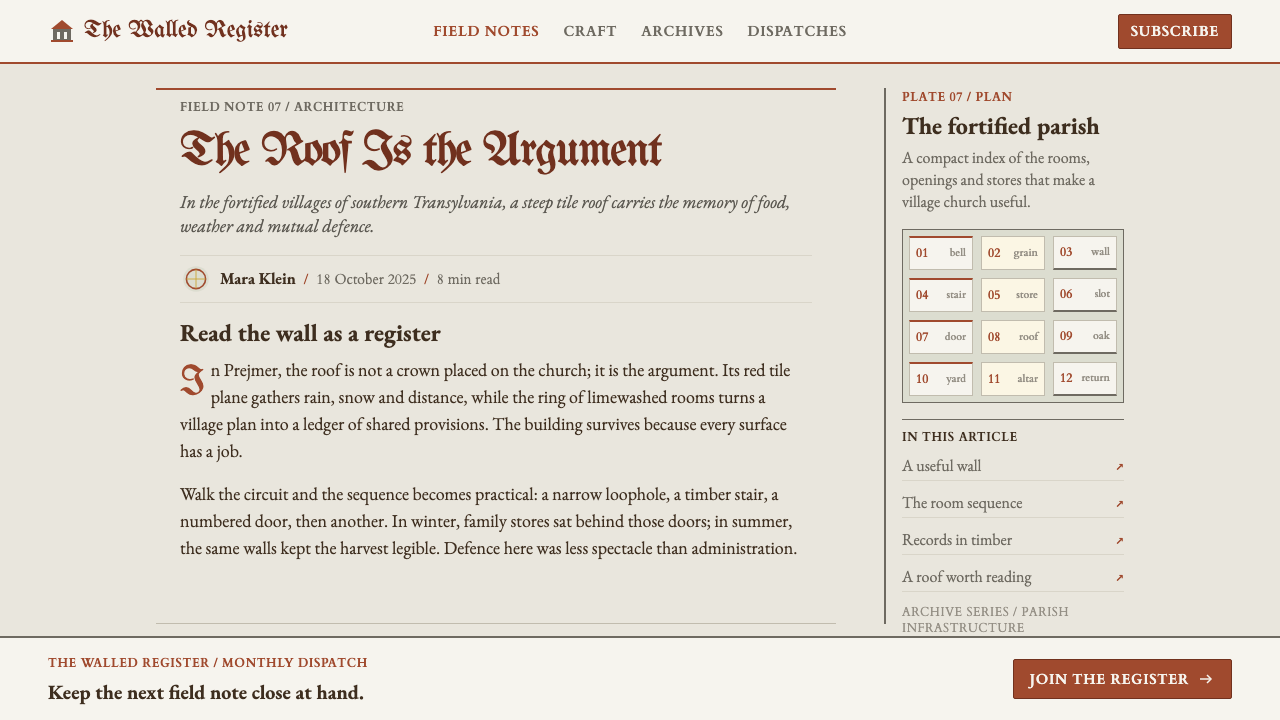Screen dimensions: 1280x720
Task: Click the Field Note 07 / Architecture label
Action: [292, 107]
